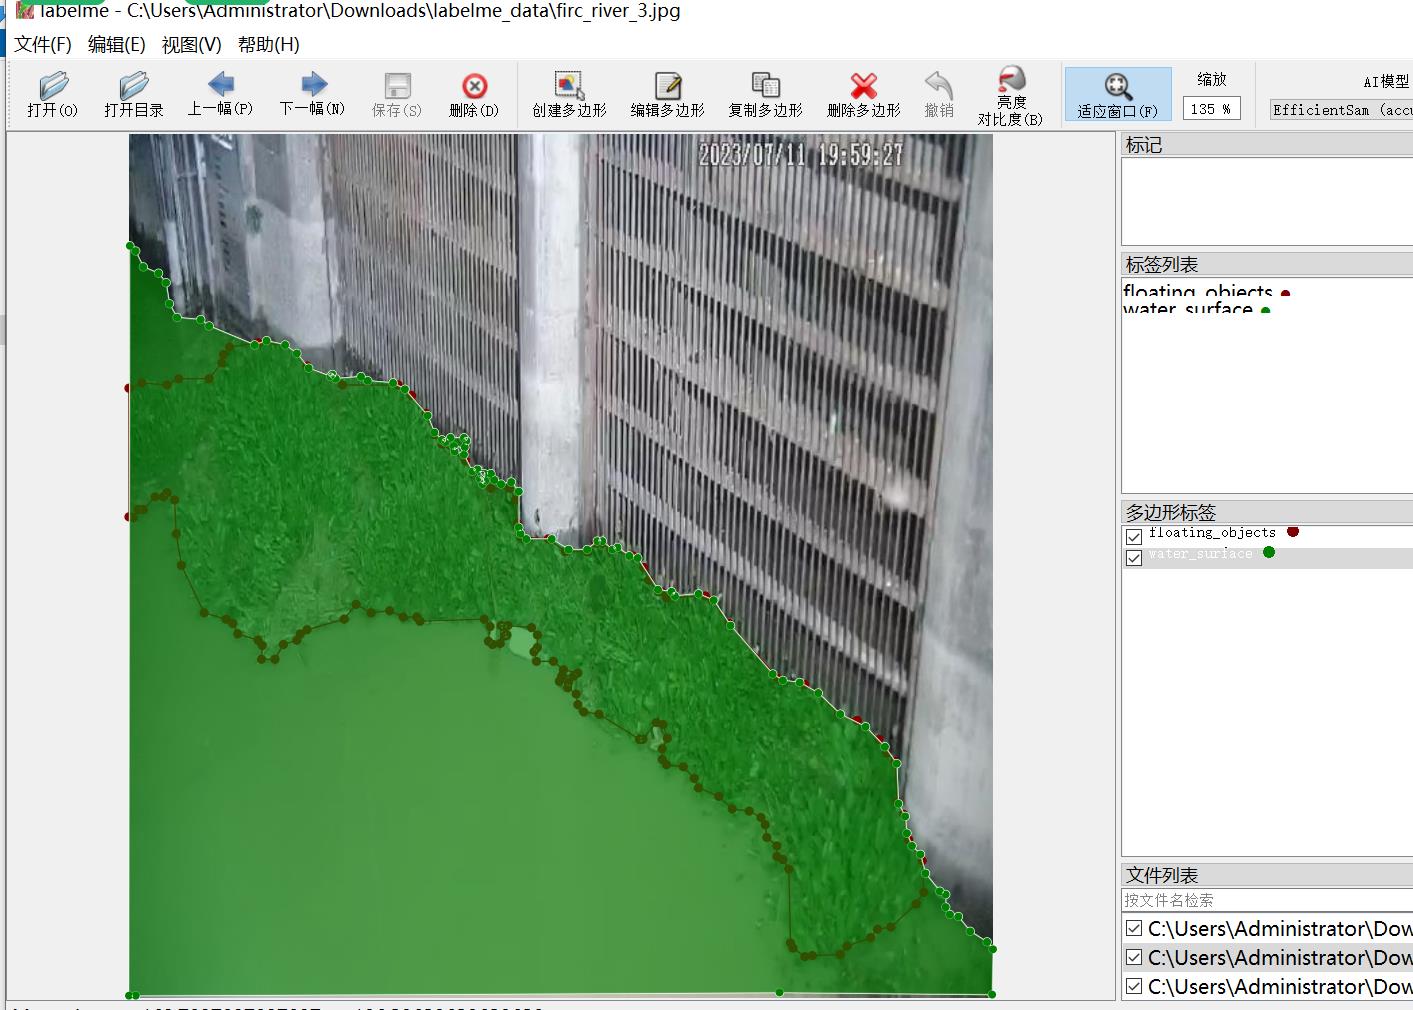The width and height of the screenshot is (1413, 1010).
Task: Toggle checkbox of first file in file list
Action: point(1134,929)
